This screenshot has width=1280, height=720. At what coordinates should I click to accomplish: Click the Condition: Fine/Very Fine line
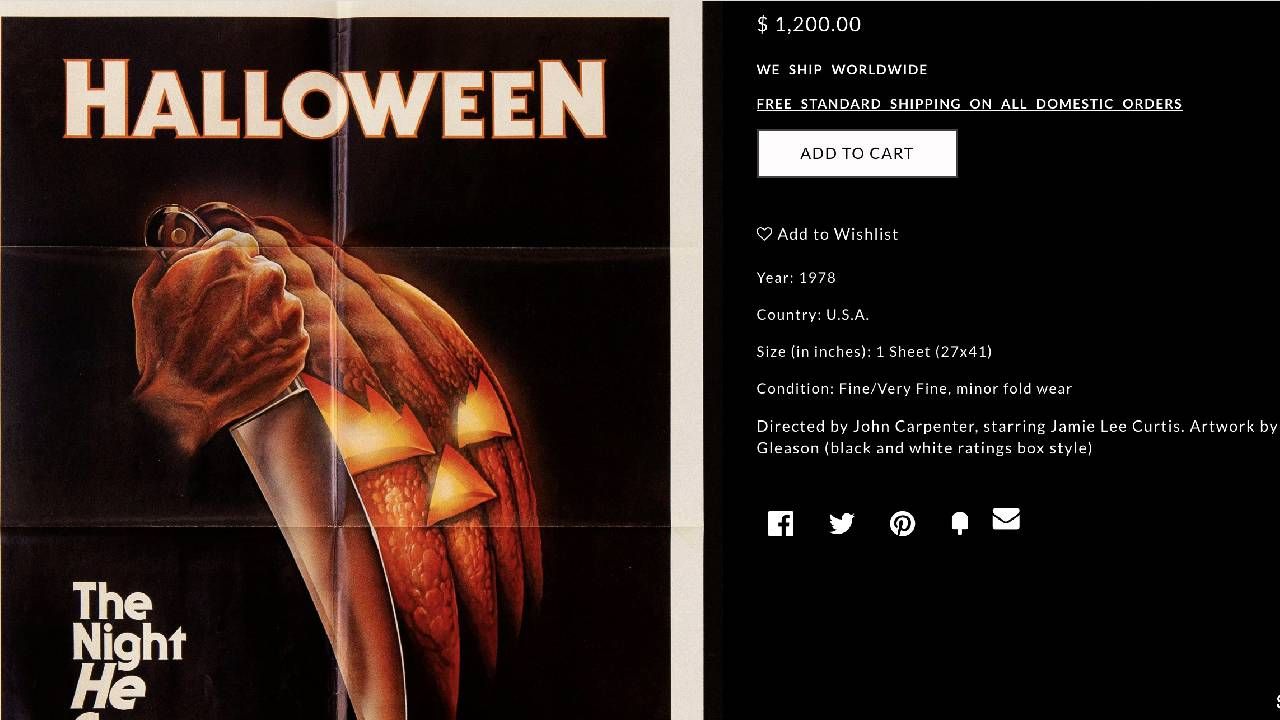[914, 389]
